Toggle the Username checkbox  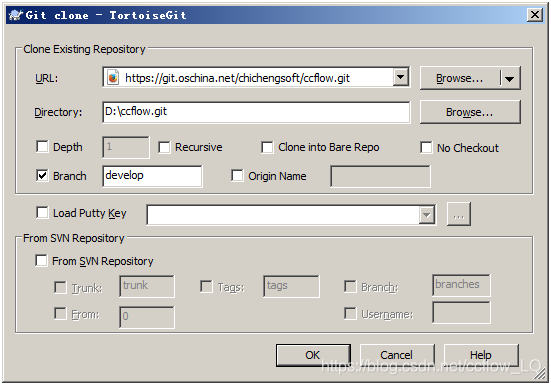[x=350, y=313]
